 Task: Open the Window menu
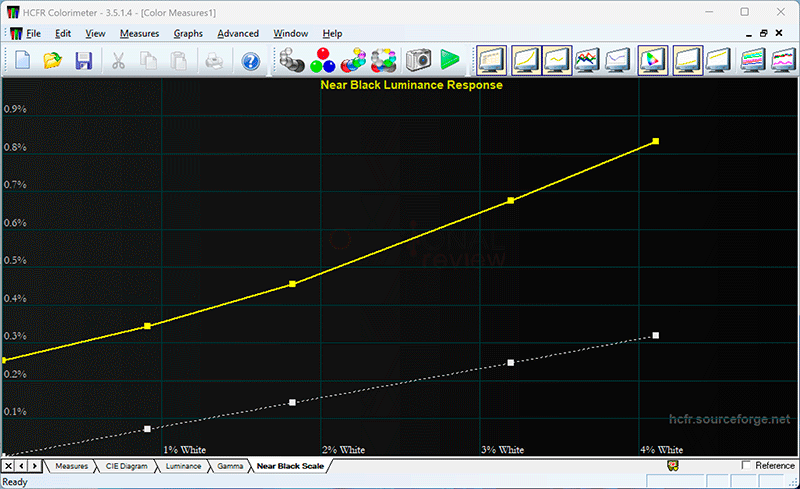tap(290, 34)
